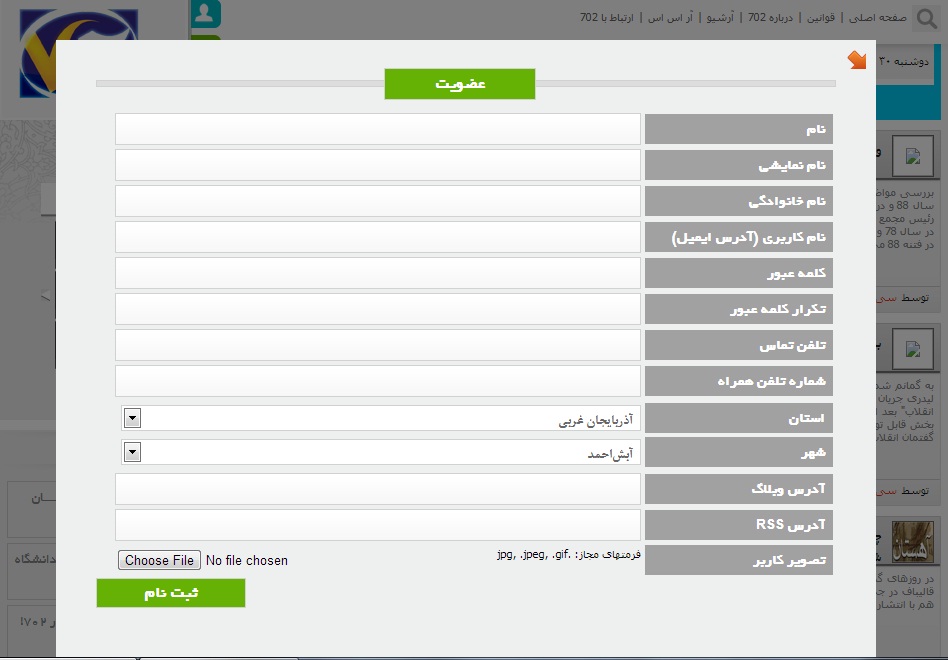Click the تصویر کاربر label
This screenshot has height=660, width=948.
tap(739, 560)
